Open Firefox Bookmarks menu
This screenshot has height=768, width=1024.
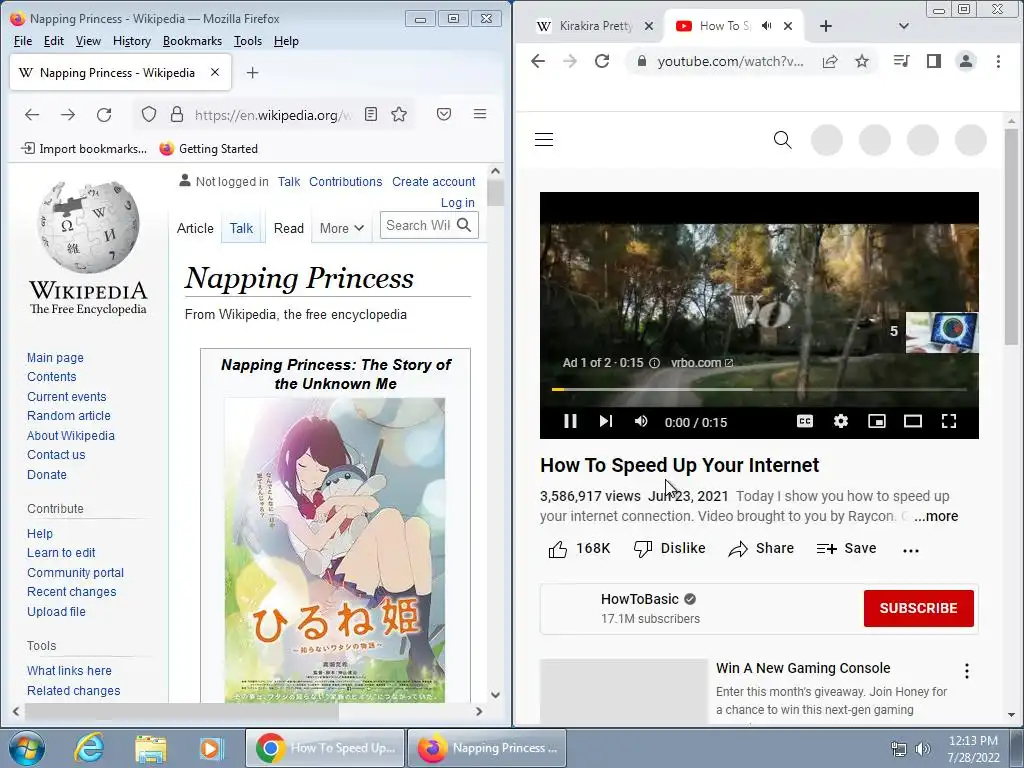(x=192, y=41)
